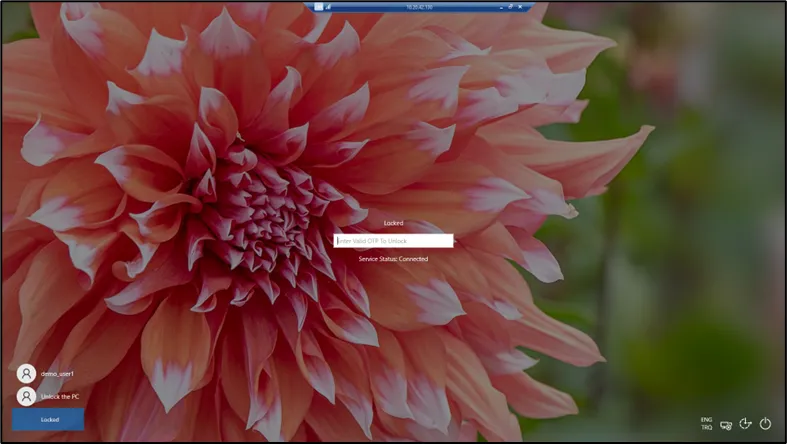Click the OTP unlock input field
Image resolution: width=787 pixels, height=444 pixels.
coord(394,241)
